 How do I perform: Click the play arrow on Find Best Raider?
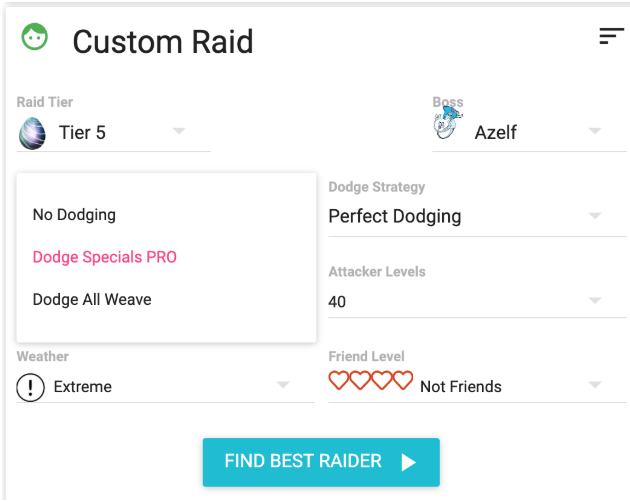point(408,462)
